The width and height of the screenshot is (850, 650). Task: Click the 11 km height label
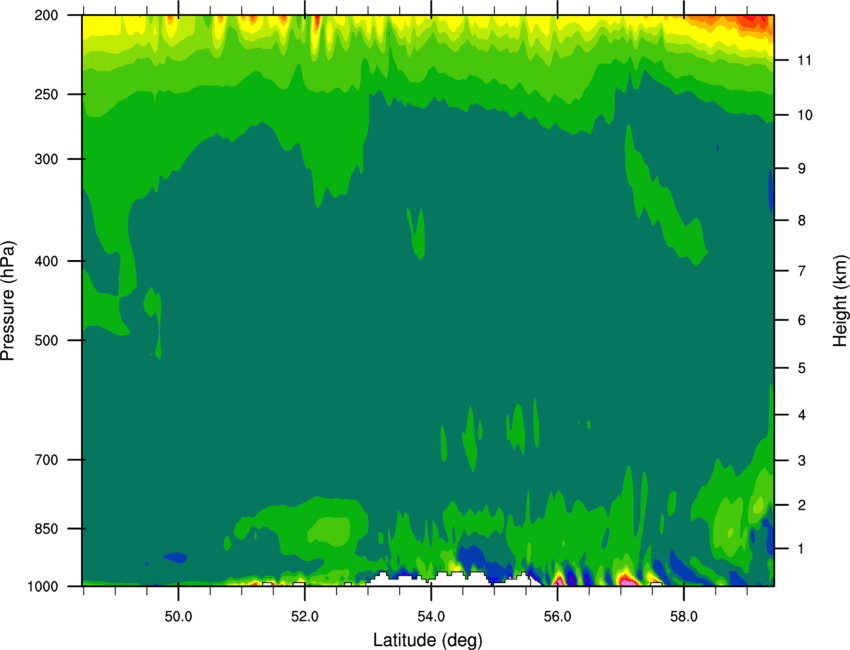pyautogui.click(x=804, y=60)
